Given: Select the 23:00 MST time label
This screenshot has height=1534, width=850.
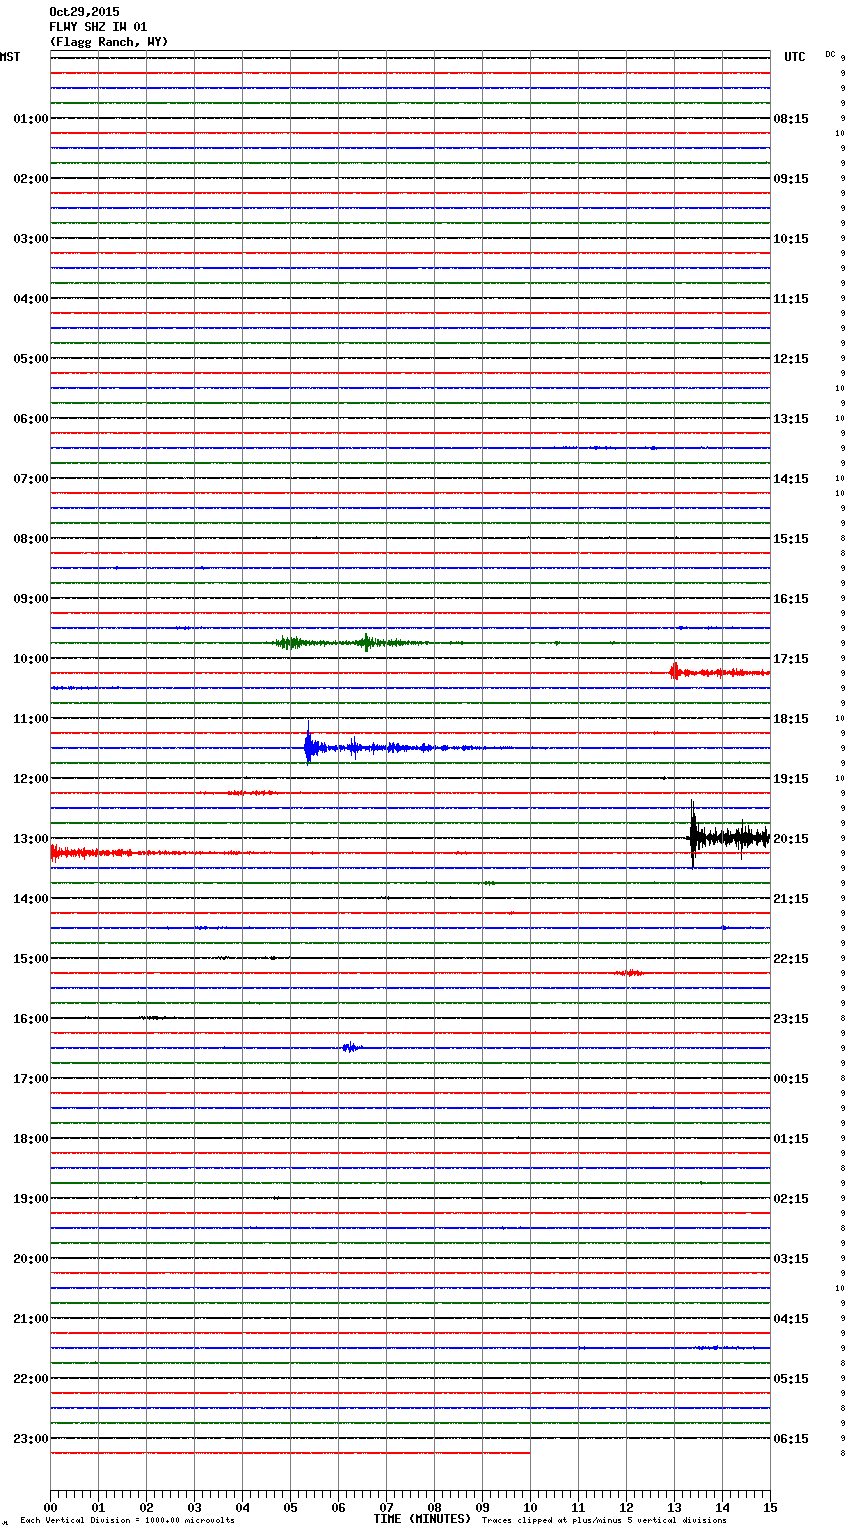Looking at the screenshot, I should point(30,1439).
